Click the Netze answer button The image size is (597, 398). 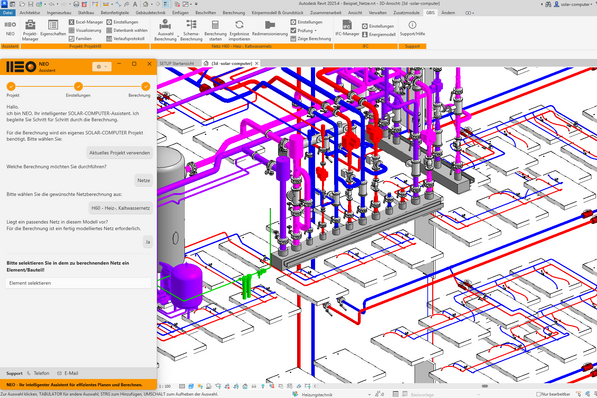pos(144,180)
